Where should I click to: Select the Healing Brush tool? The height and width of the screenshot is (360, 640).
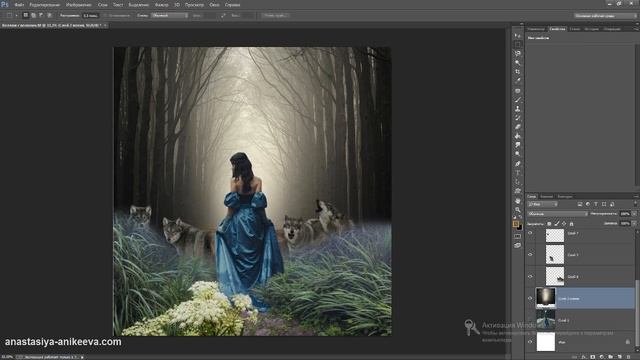(x=518, y=91)
